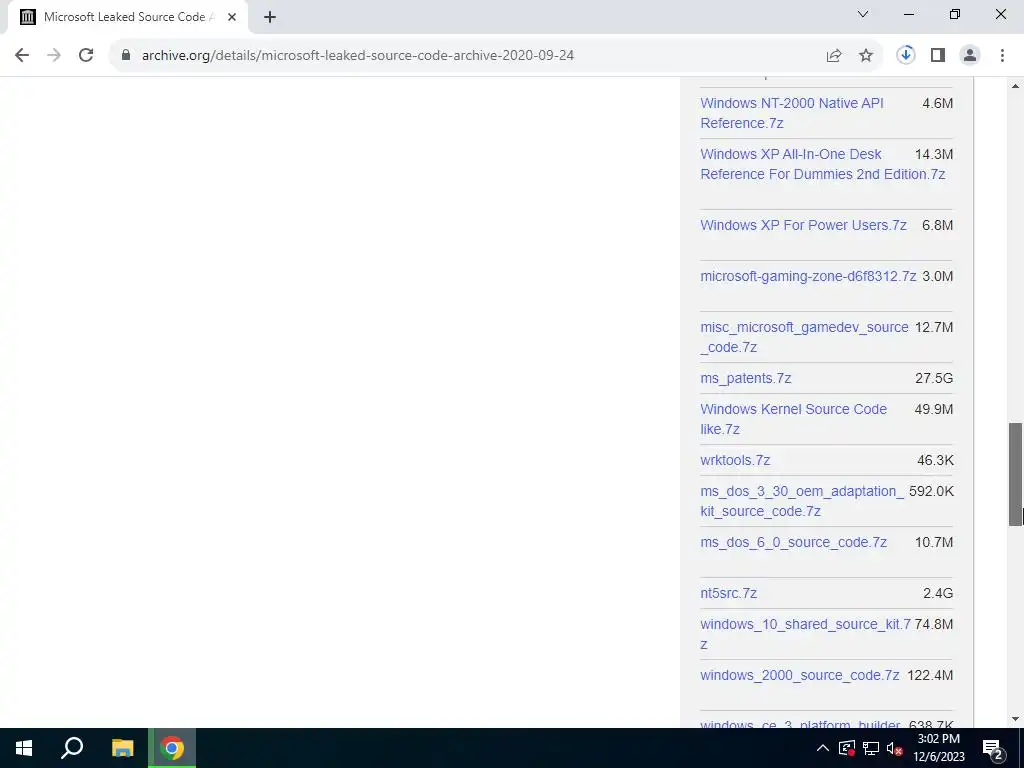Open the Chrome profile avatar

[970, 56]
